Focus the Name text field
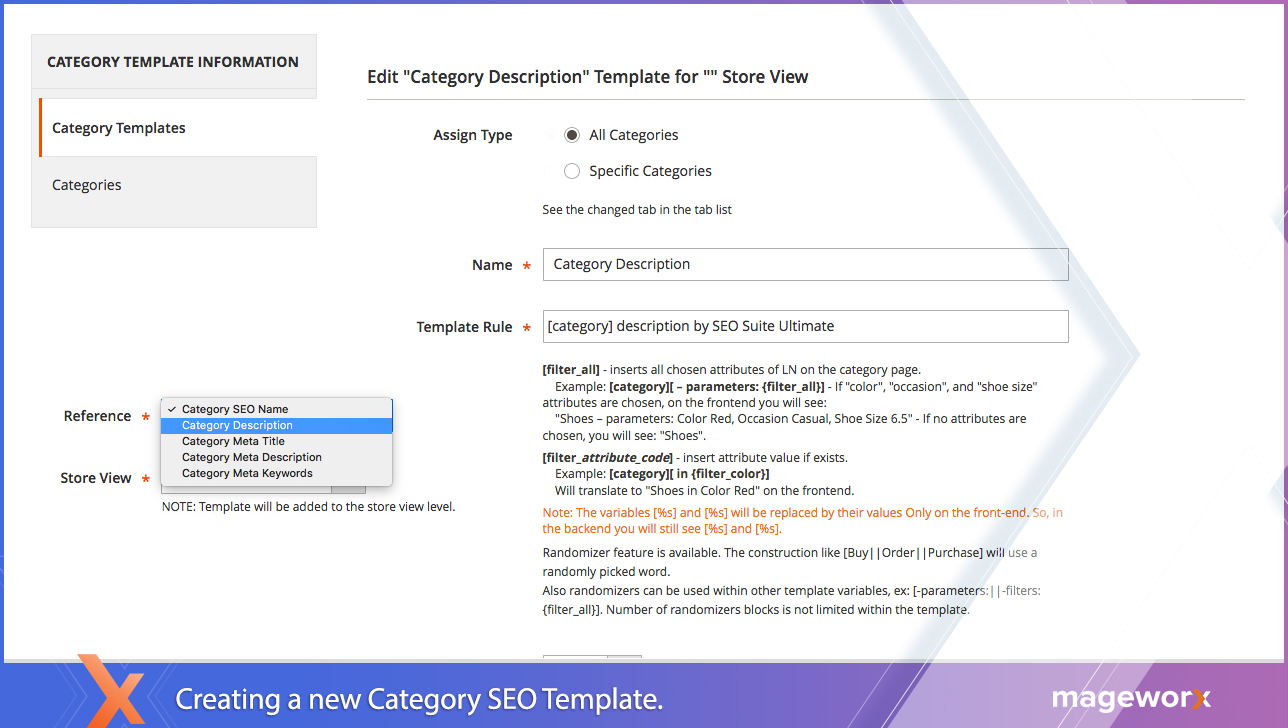 805,265
